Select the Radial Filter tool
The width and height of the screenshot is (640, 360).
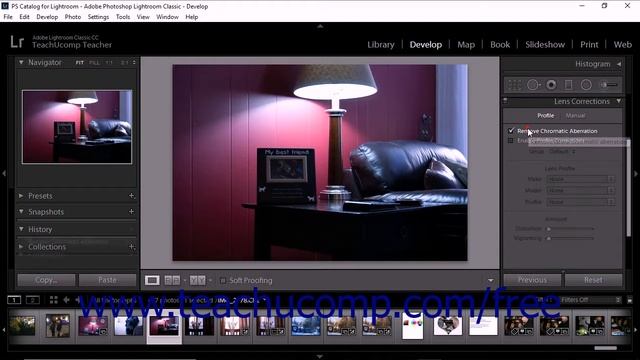[586, 84]
